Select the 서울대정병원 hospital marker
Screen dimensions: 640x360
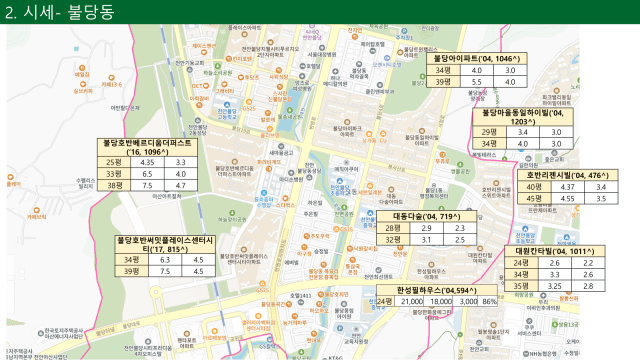tap(322, 48)
